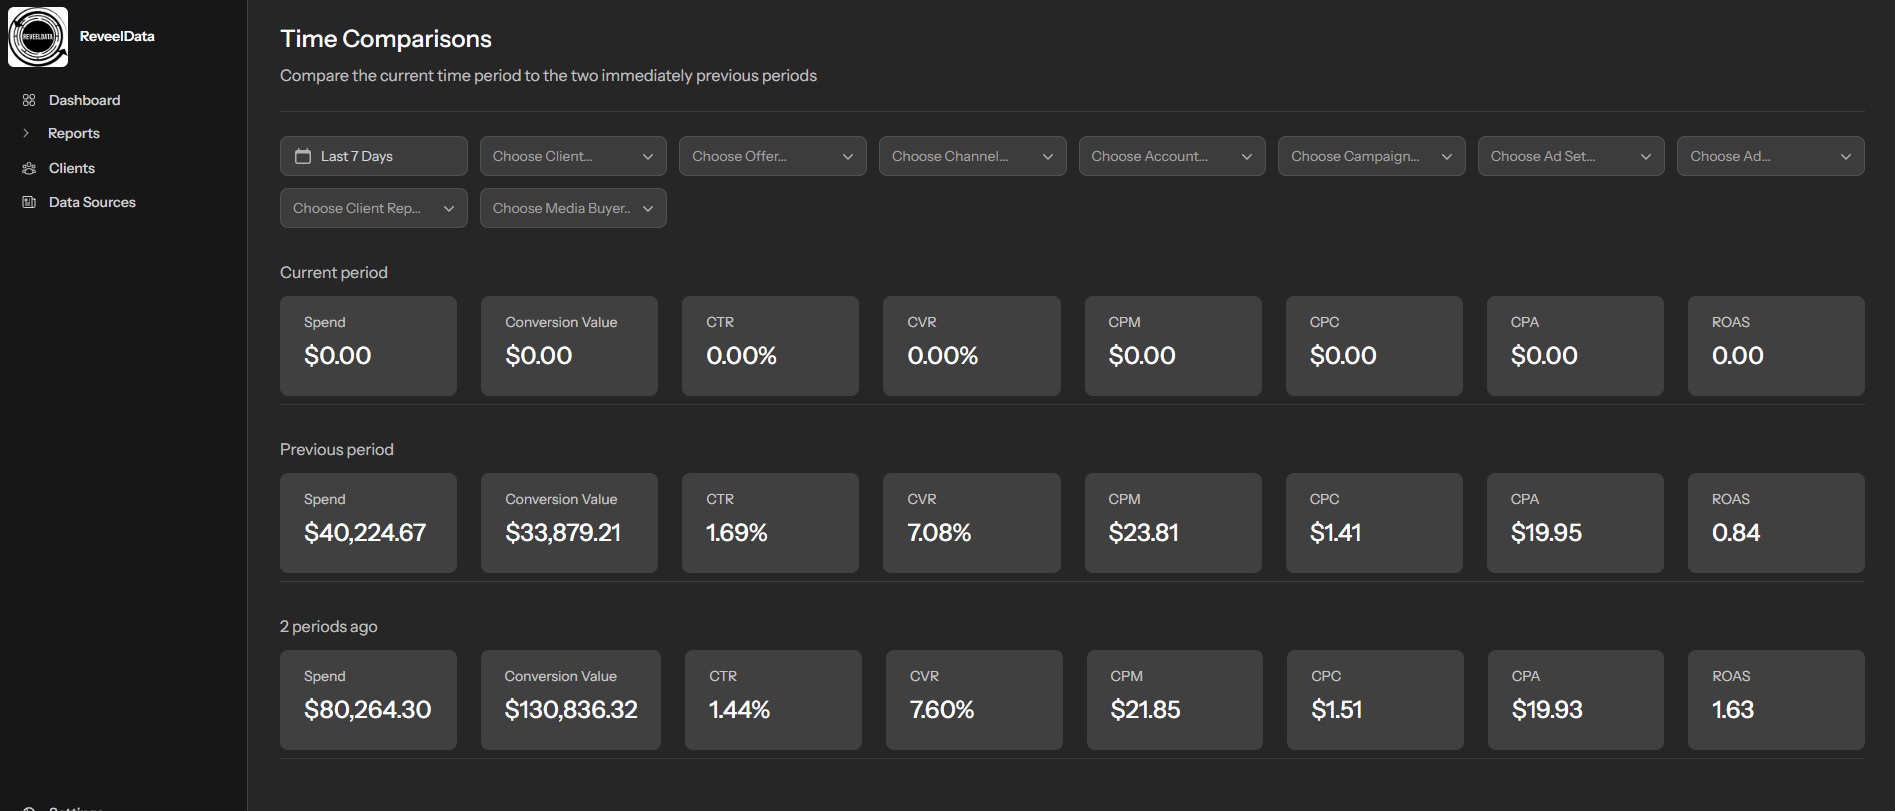Image resolution: width=1895 pixels, height=811 pixels.
Task: Click the compare periods description text
Action: click(548, 76)
